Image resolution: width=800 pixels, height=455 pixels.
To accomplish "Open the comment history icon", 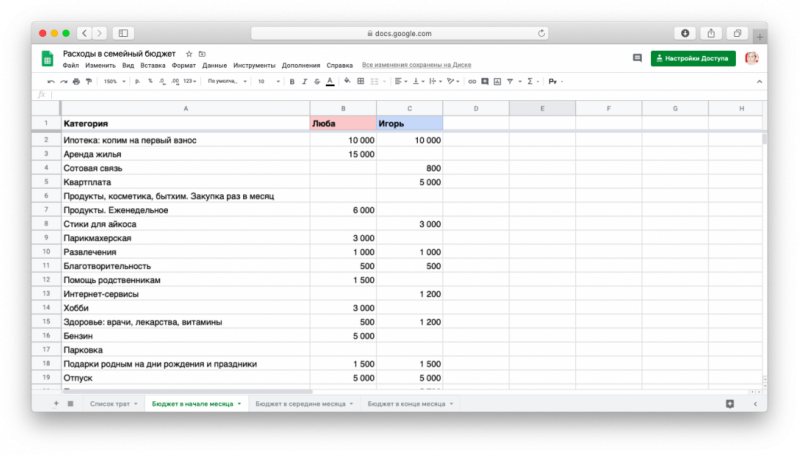I will pos(637,58).
